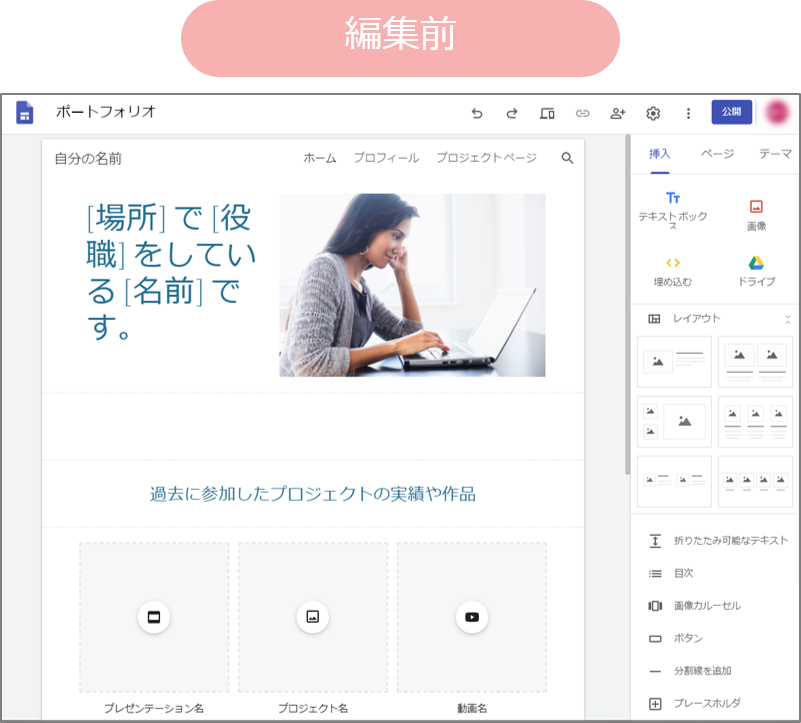Select the 過去に参加したプロジェクト heading
The height and width of the screenshot is (723, 801).
click(313, 494)
